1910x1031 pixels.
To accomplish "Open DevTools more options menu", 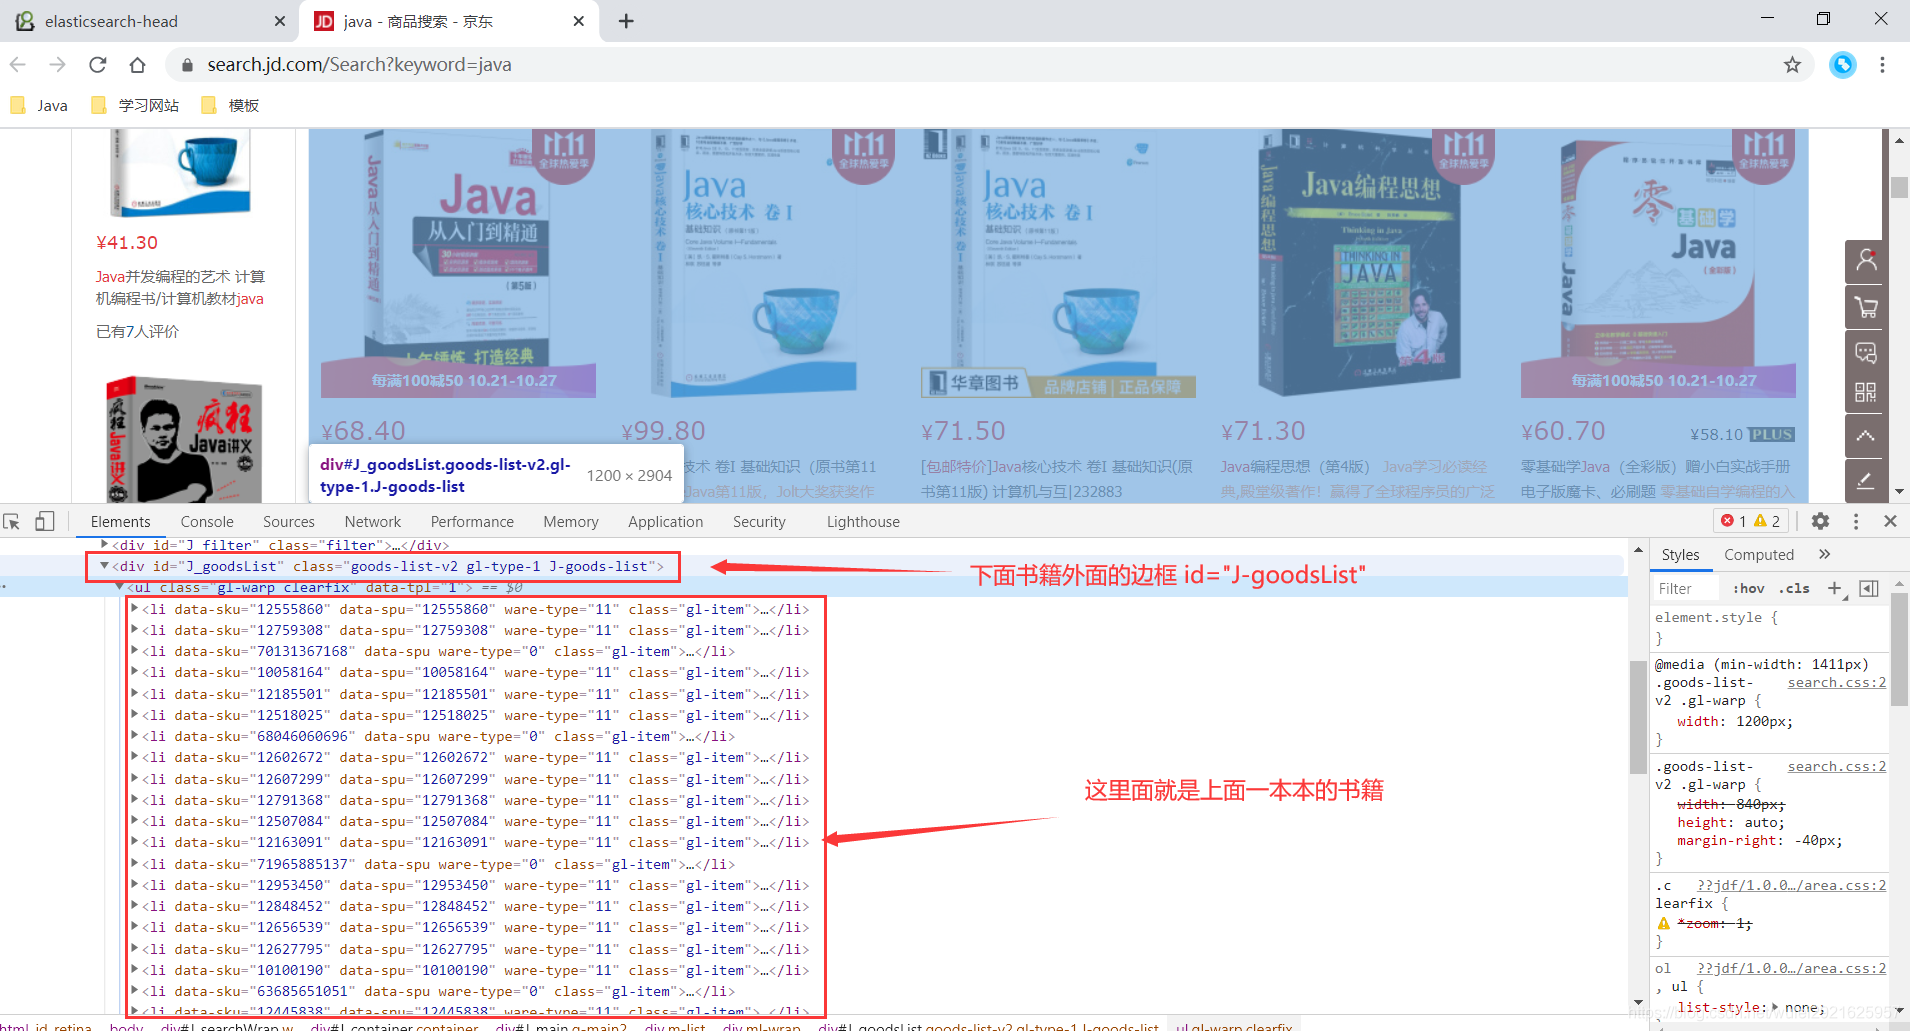I will coord(1856,521).
